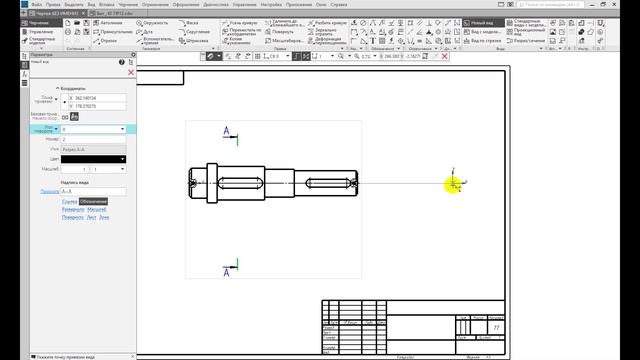
Task: Click the search commands field
Action: click(551, 4)
